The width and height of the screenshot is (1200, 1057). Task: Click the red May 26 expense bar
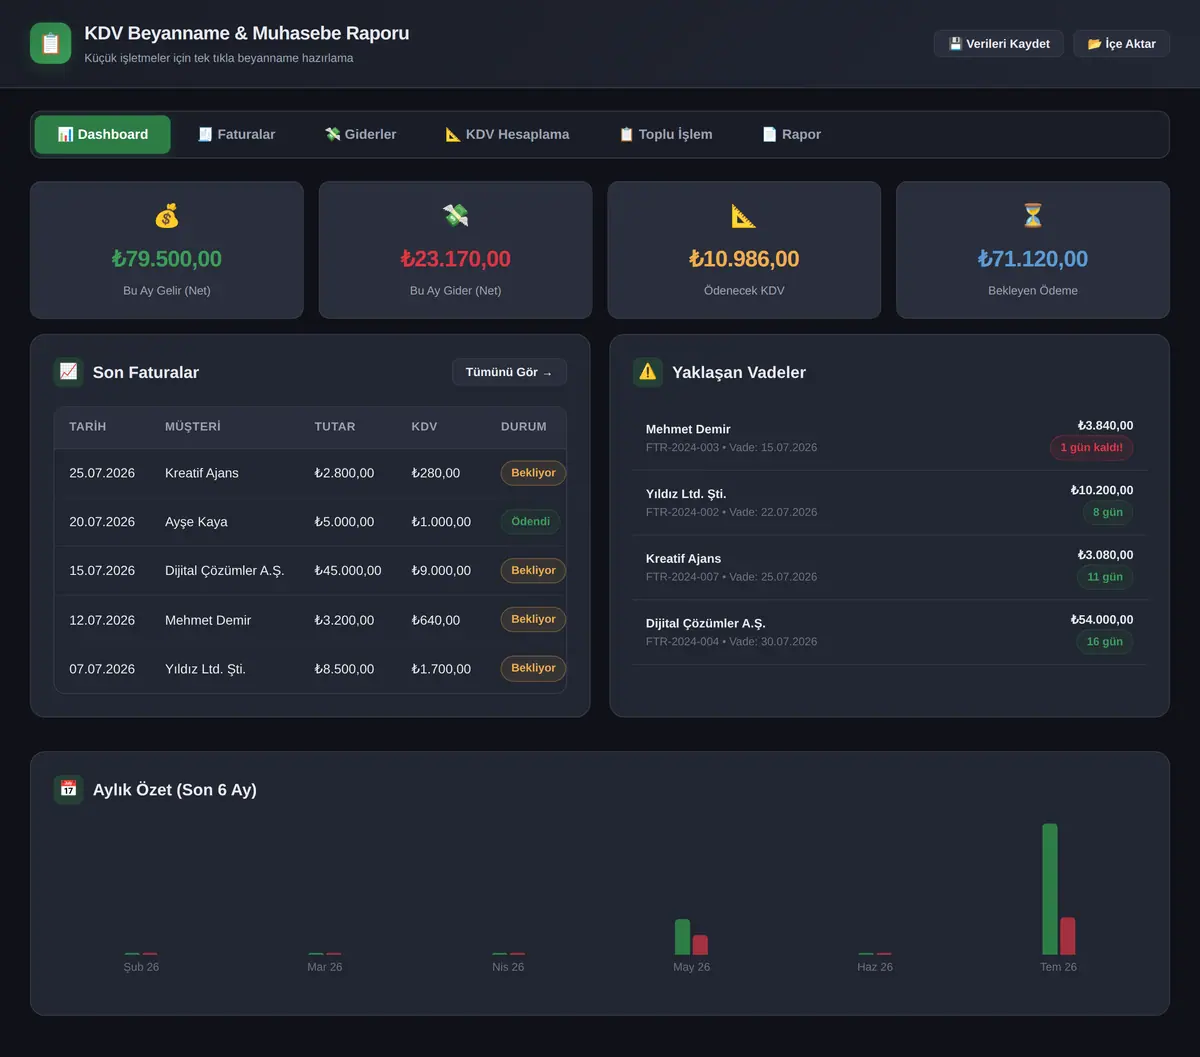(x=700, y=945)
